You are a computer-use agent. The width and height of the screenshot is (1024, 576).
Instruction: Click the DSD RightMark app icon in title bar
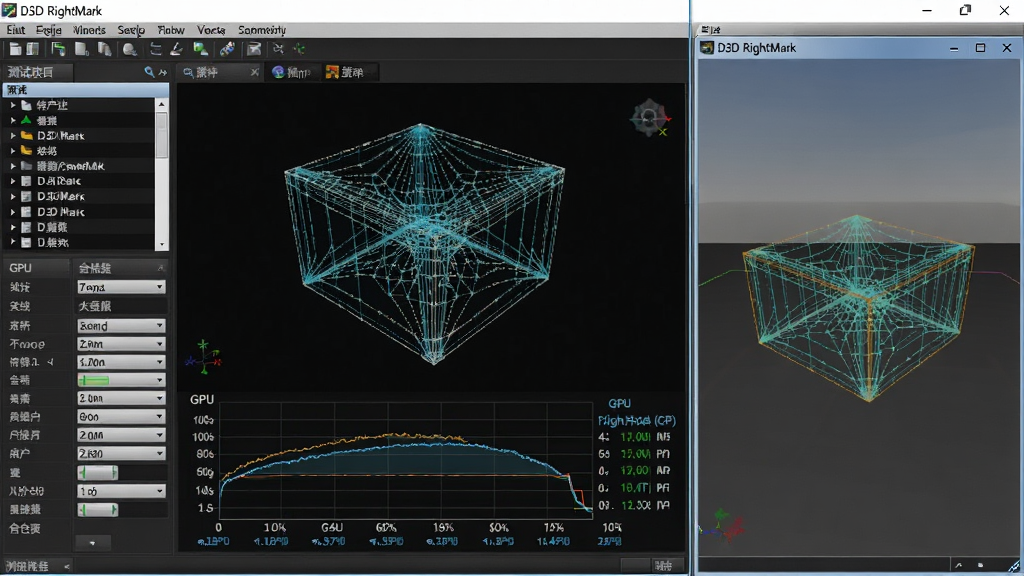click(9, 10)
